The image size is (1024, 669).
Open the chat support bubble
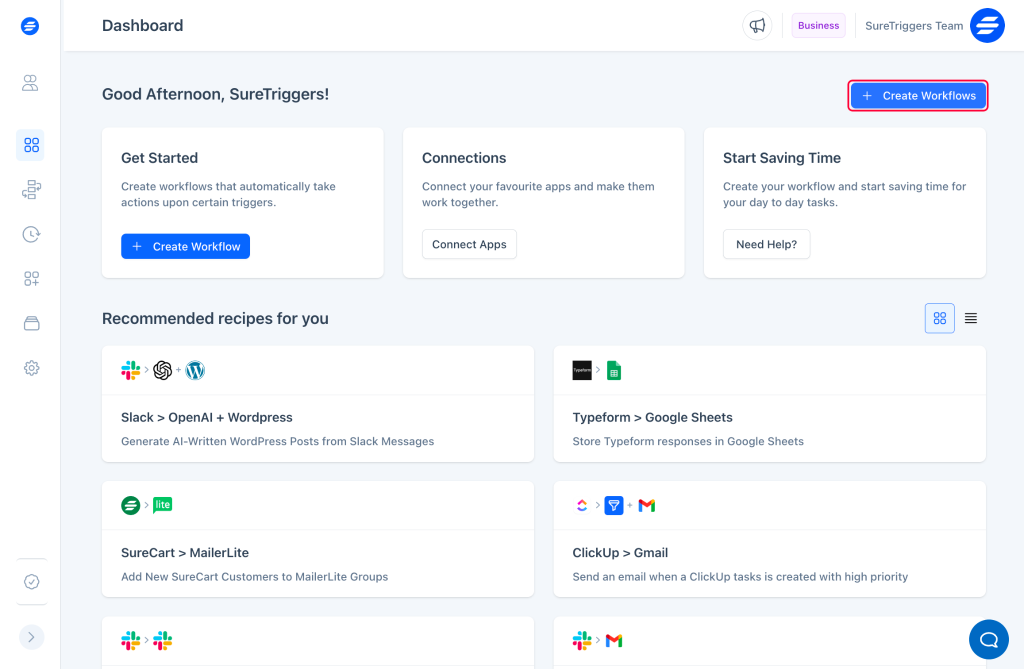coord(988,639)
